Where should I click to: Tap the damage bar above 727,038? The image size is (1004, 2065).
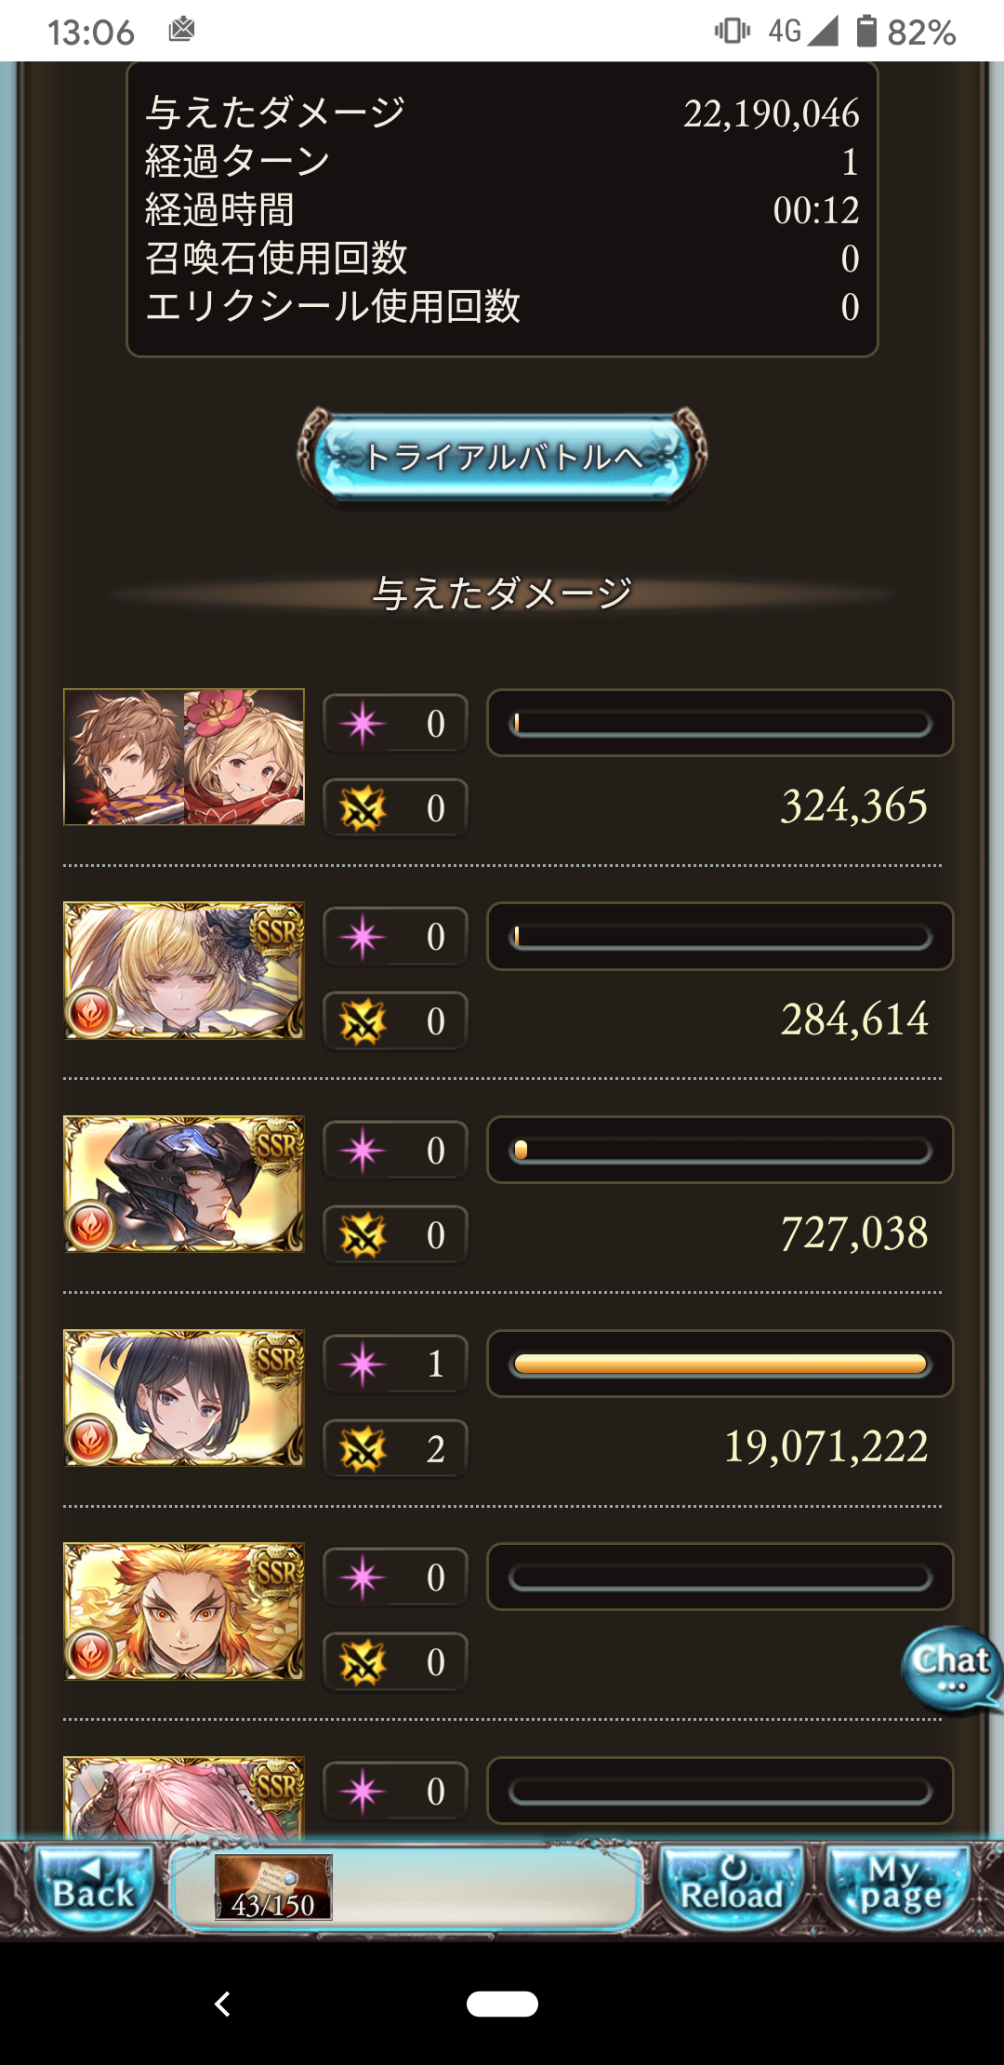[720, 1150]
